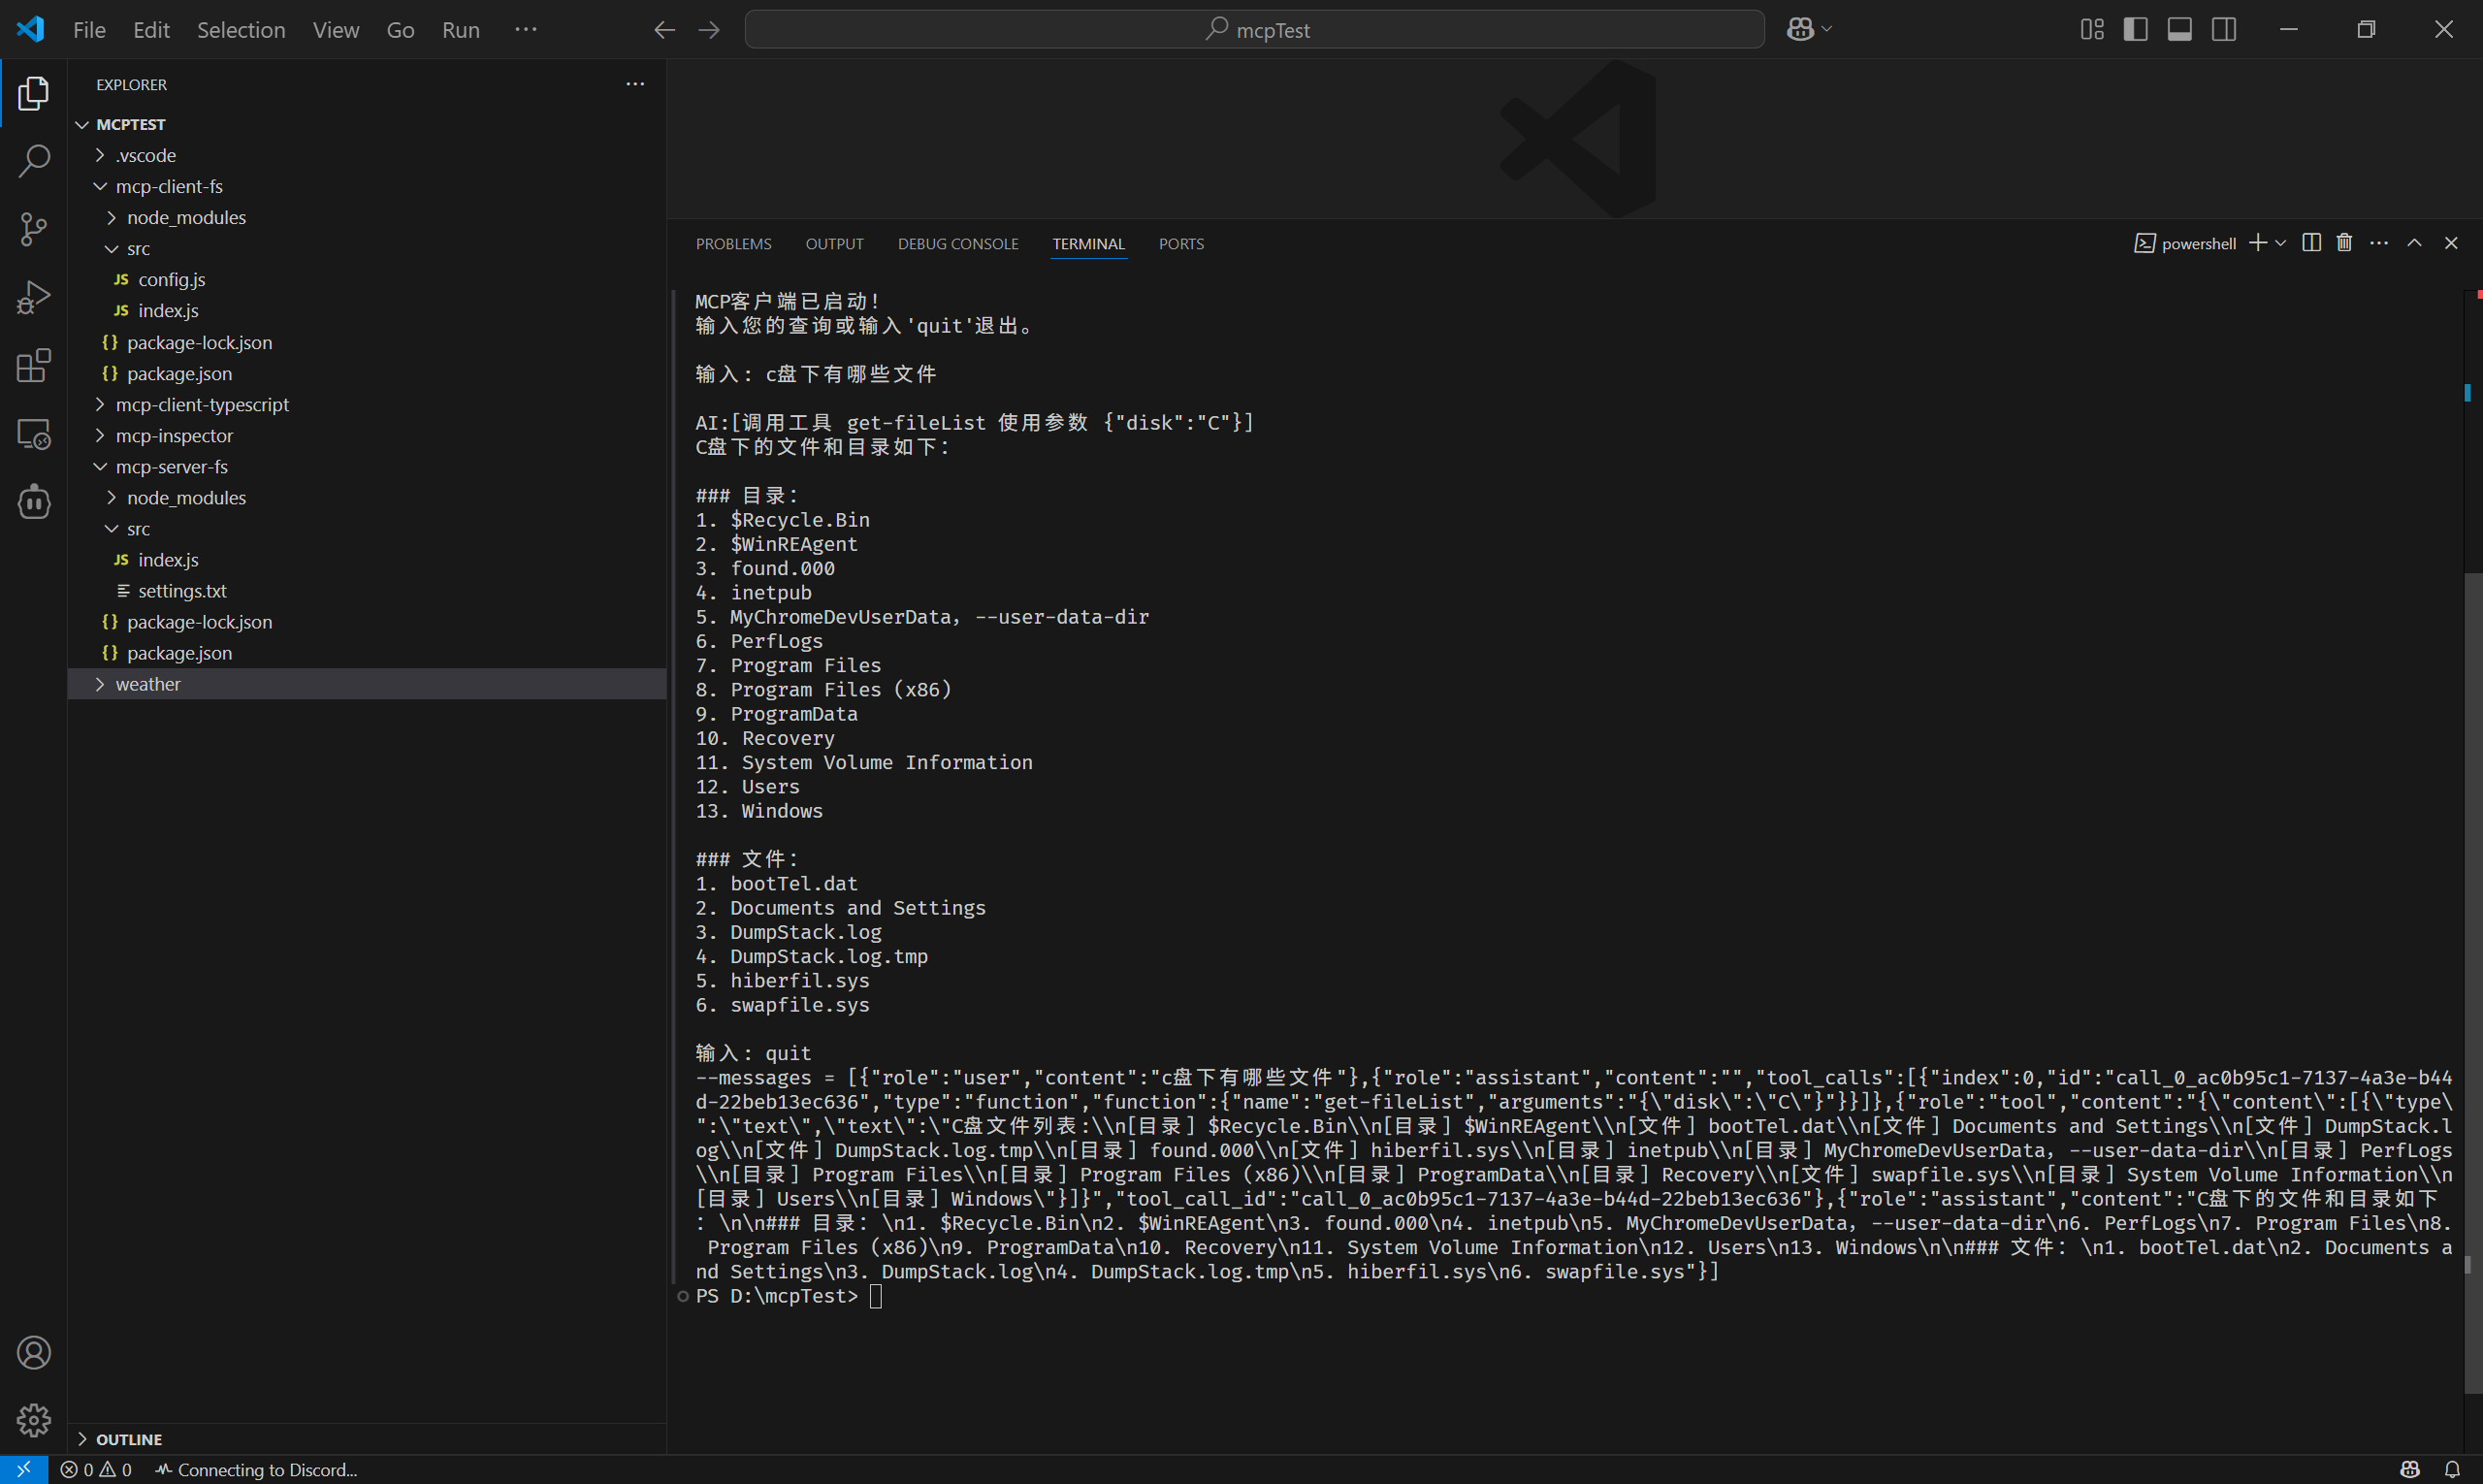The height and width of the screenshot is (1484, 2483).
Task: Open the Run and Debug view
Action: click(34, 297)
